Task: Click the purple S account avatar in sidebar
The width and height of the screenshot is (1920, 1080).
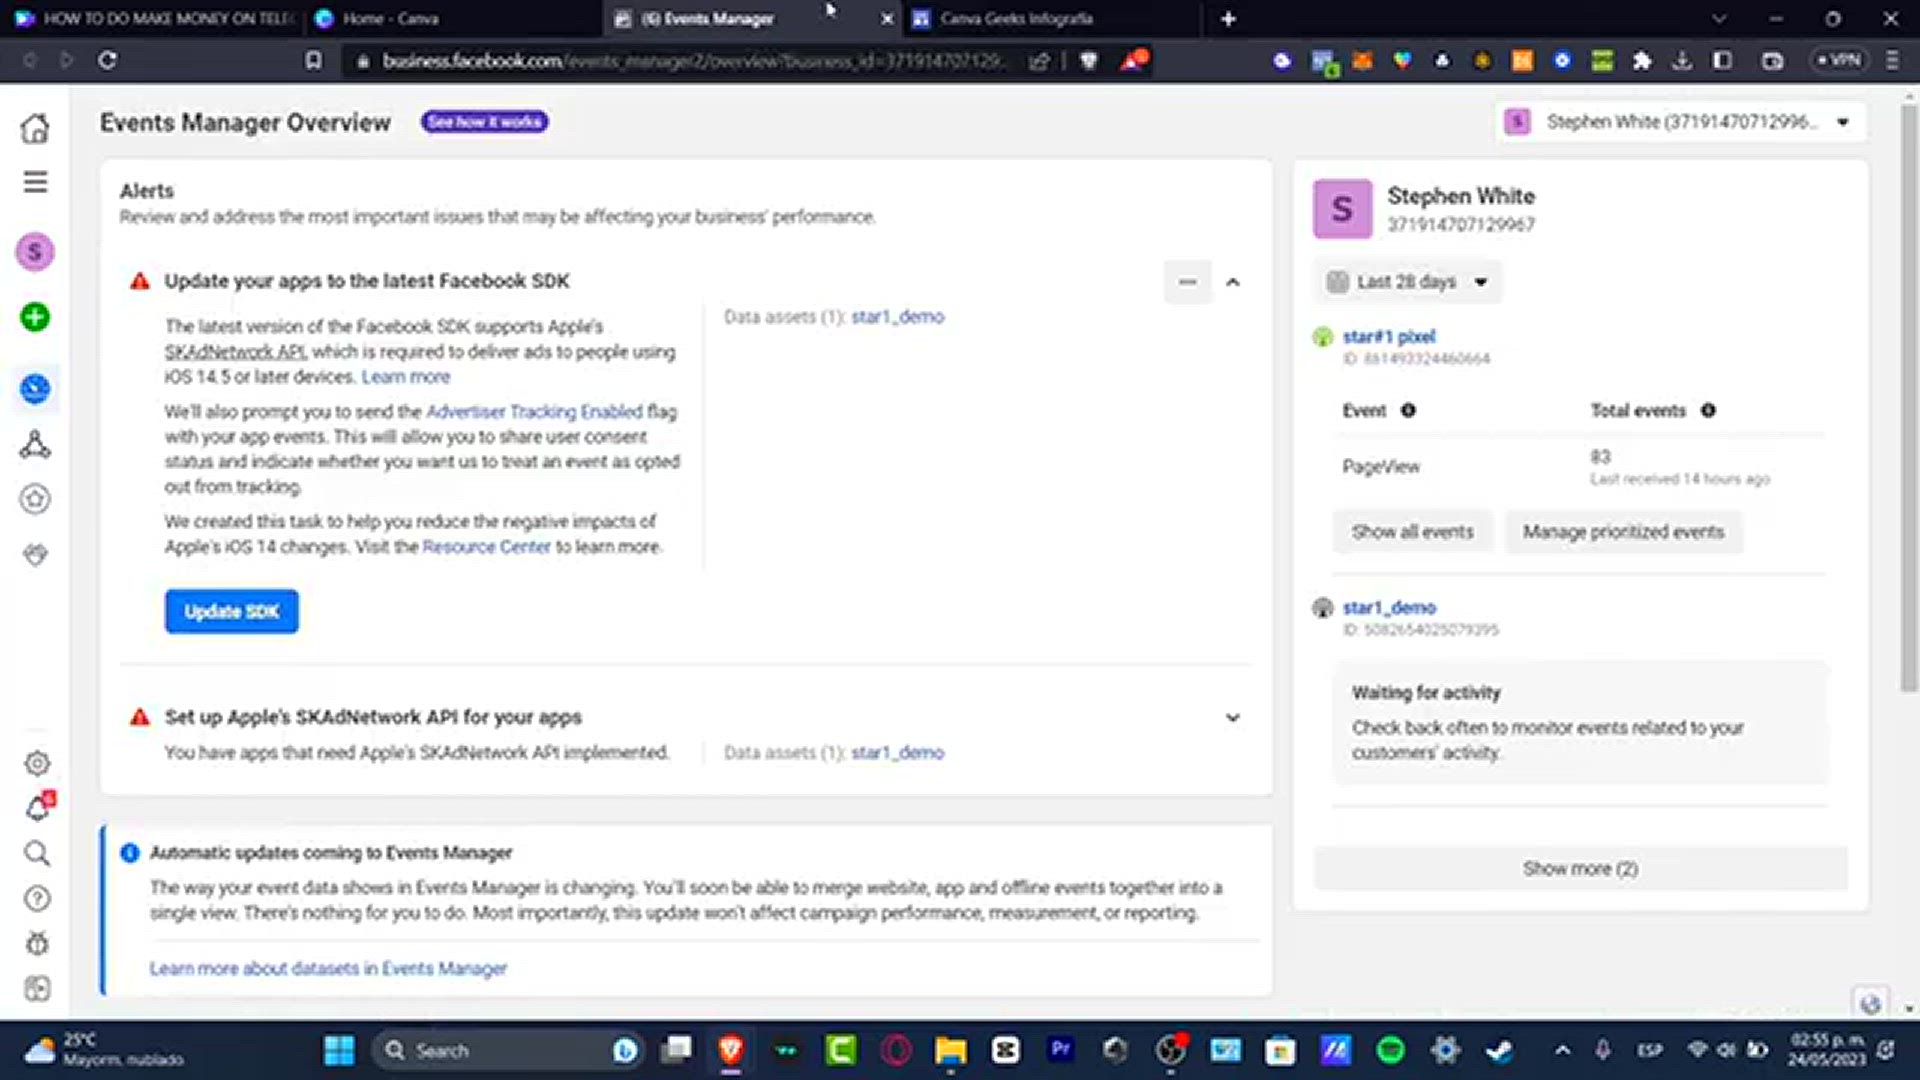Action: 35,252
